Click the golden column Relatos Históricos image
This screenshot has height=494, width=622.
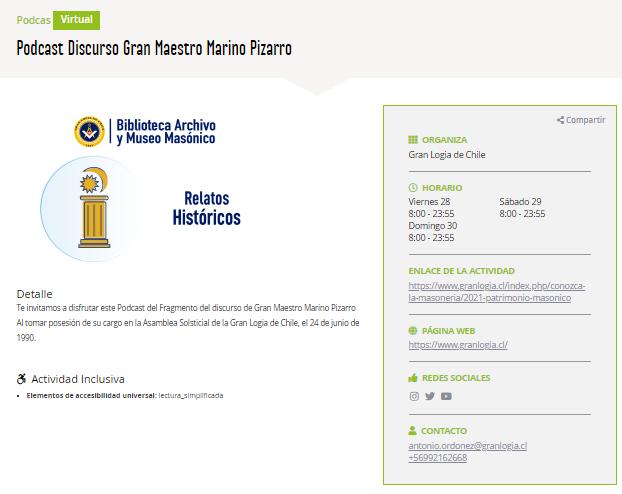click(x=94, y=208)
